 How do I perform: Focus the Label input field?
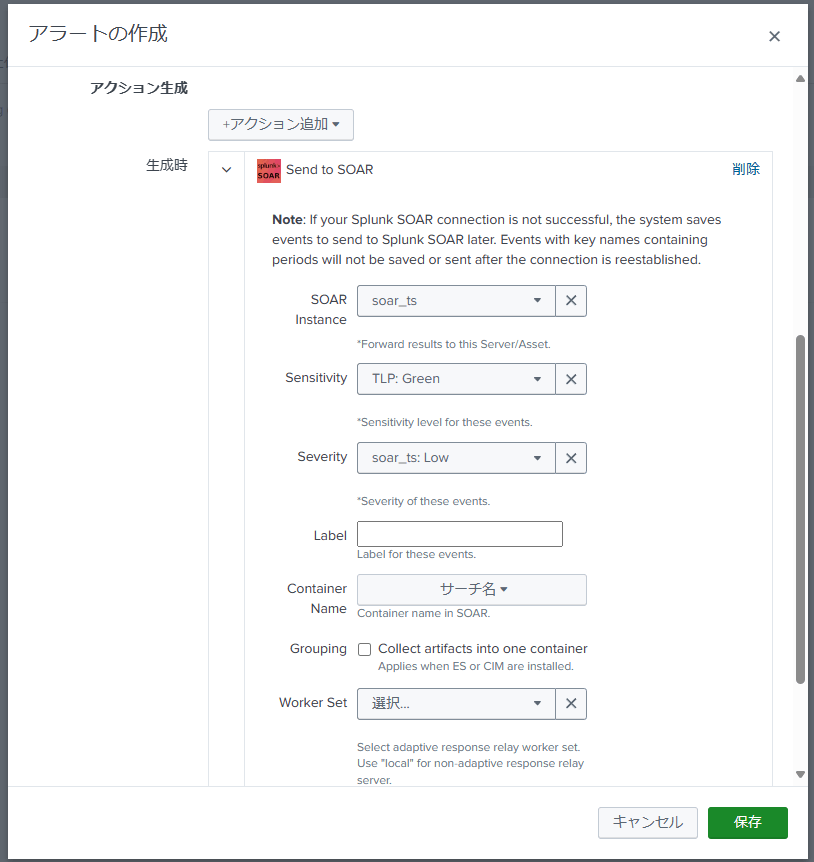[x=459, y=534]
